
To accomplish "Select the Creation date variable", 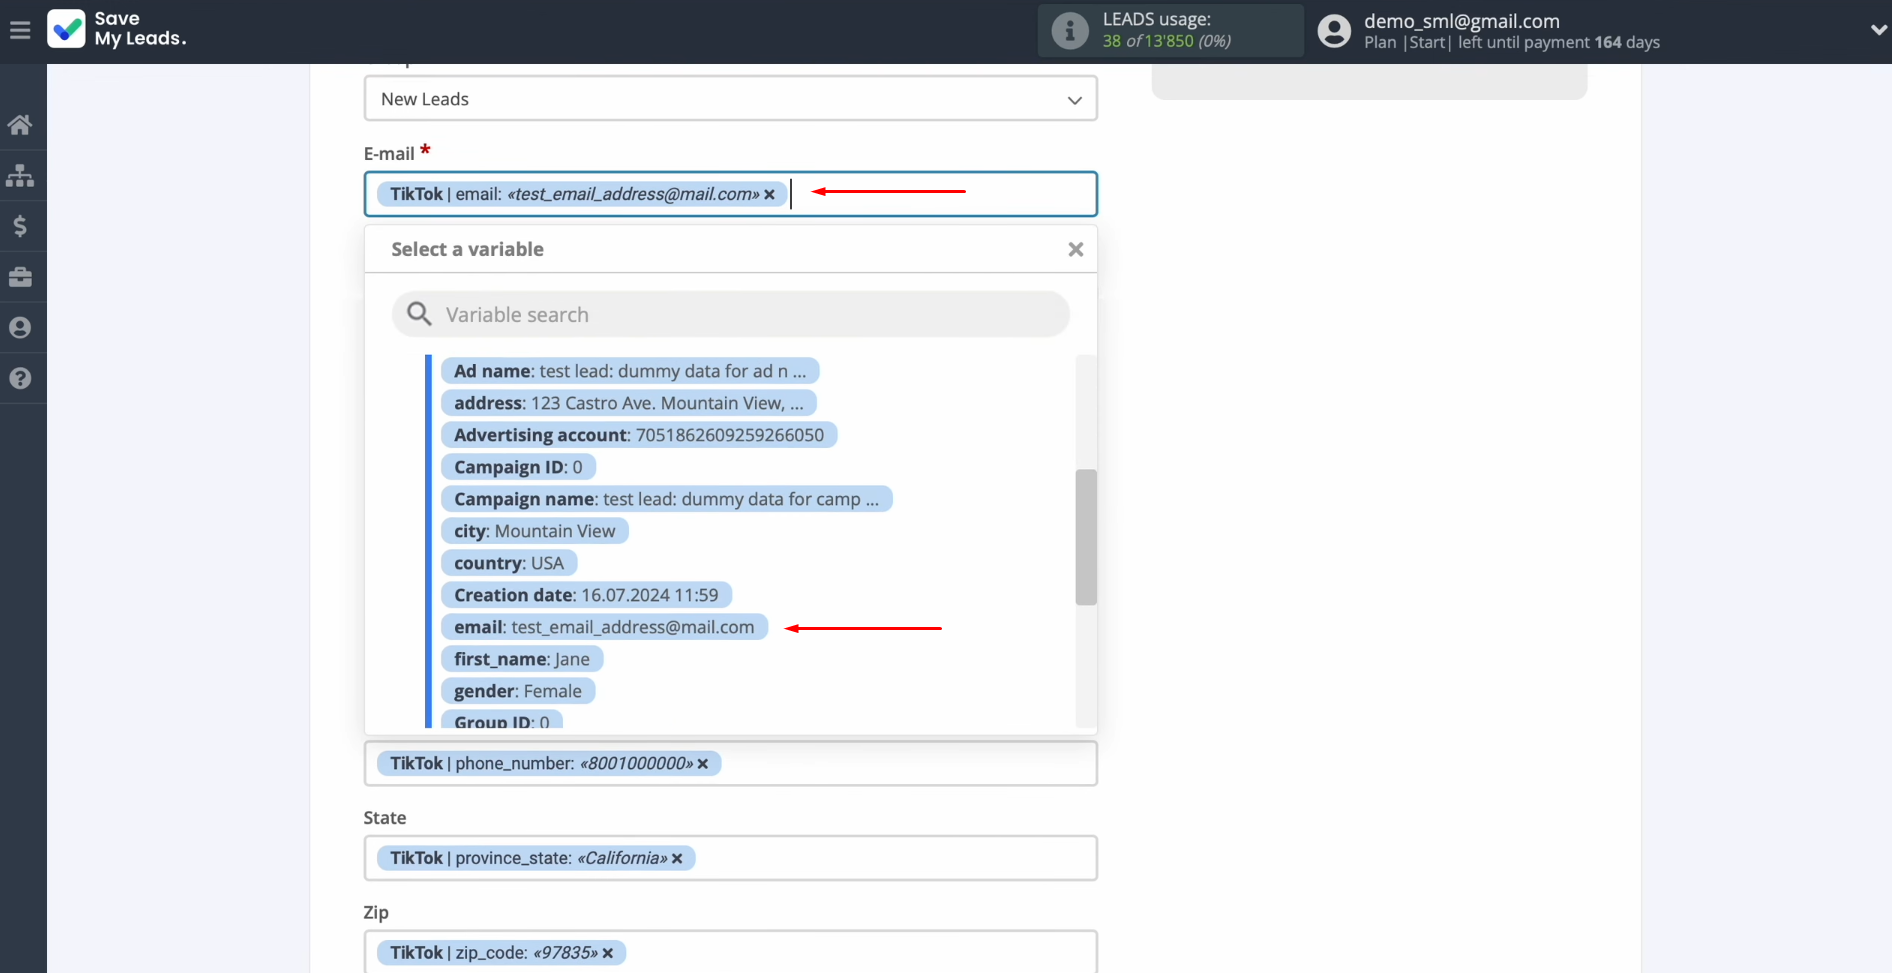I will (x=586, y=595).
